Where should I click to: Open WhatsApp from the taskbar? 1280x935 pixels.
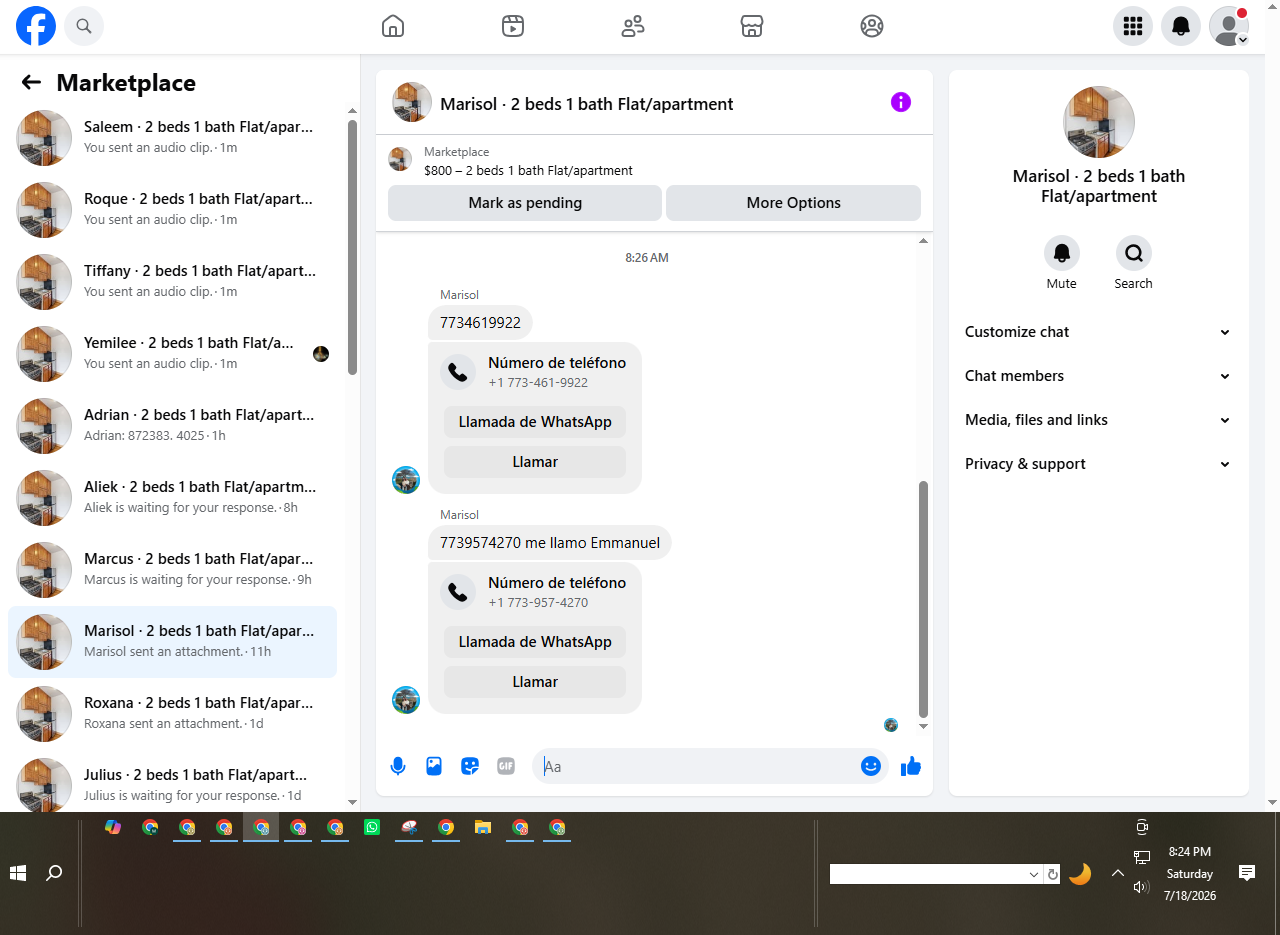tap(372, 827)
